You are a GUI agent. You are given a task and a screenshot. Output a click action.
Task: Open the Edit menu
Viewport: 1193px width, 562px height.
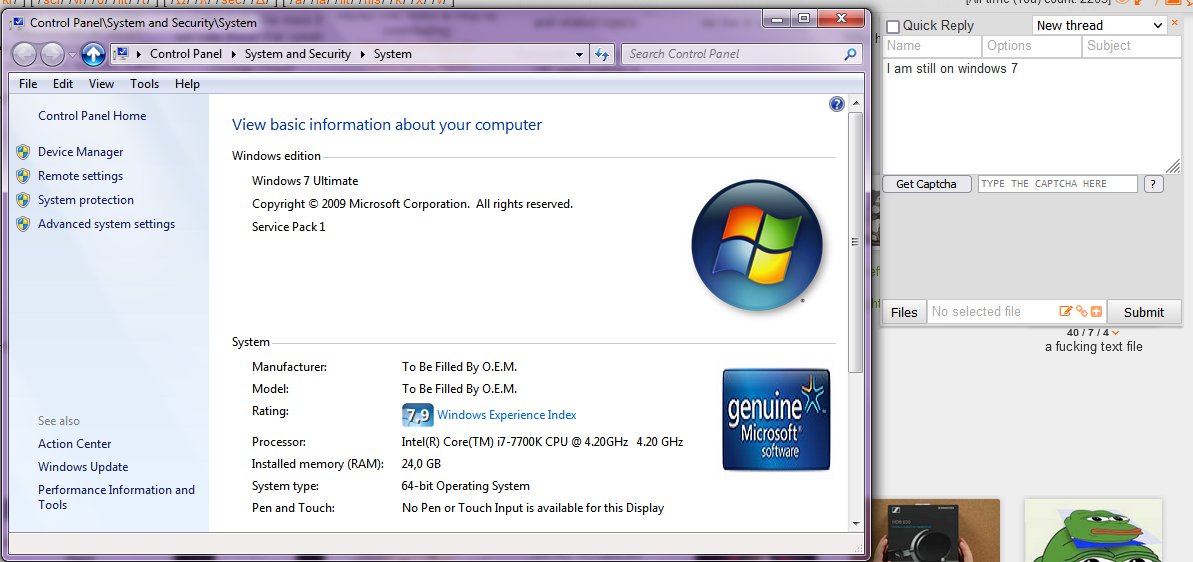click(x=63, y=84)
